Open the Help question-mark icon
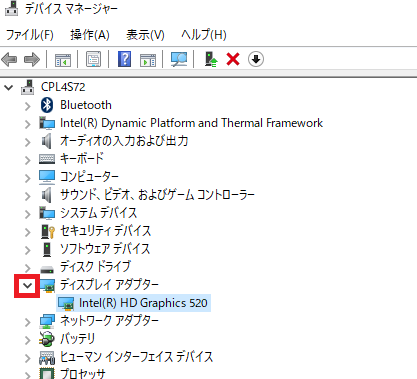 [124, 59]
